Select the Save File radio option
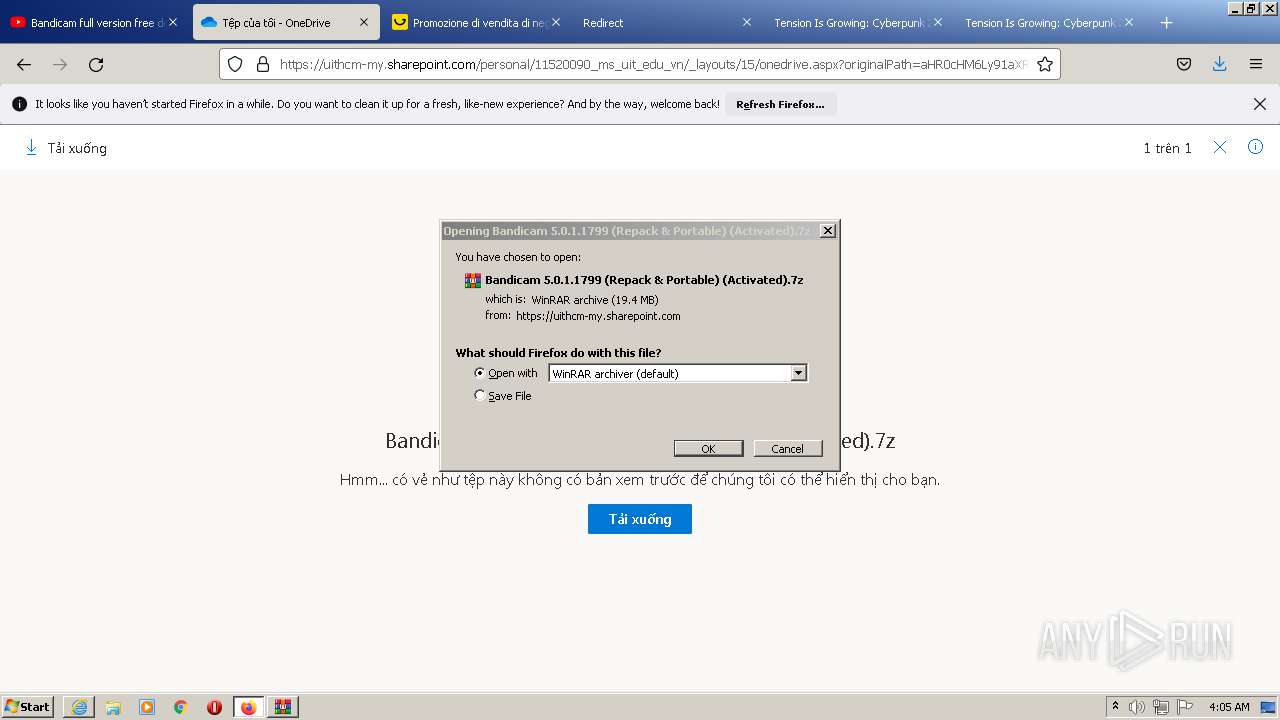The width and height of the screenshot is (1280, 720). click(x=480, y=396)
